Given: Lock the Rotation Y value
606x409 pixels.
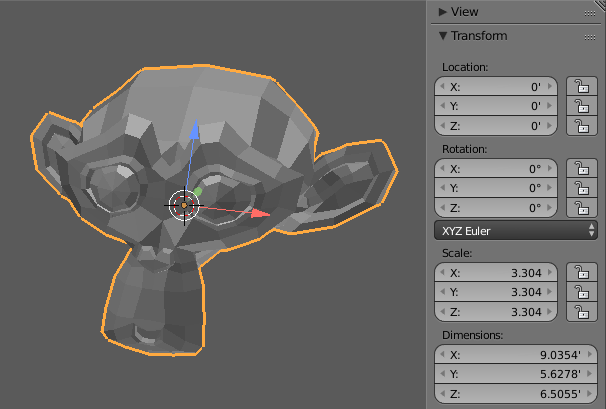Looking at the screenshot, I should tap(582, 188).
